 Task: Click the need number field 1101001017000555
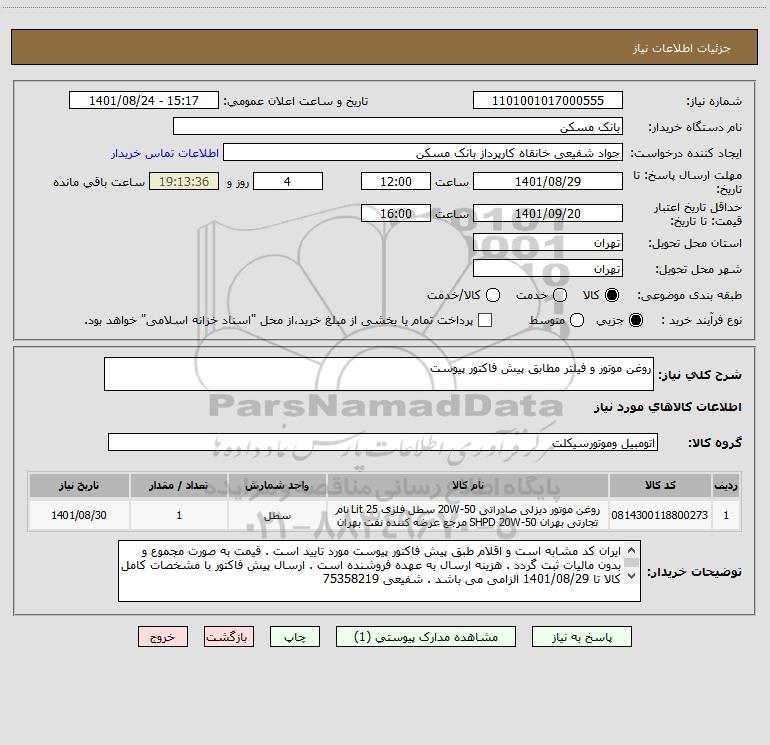[548, 100]
